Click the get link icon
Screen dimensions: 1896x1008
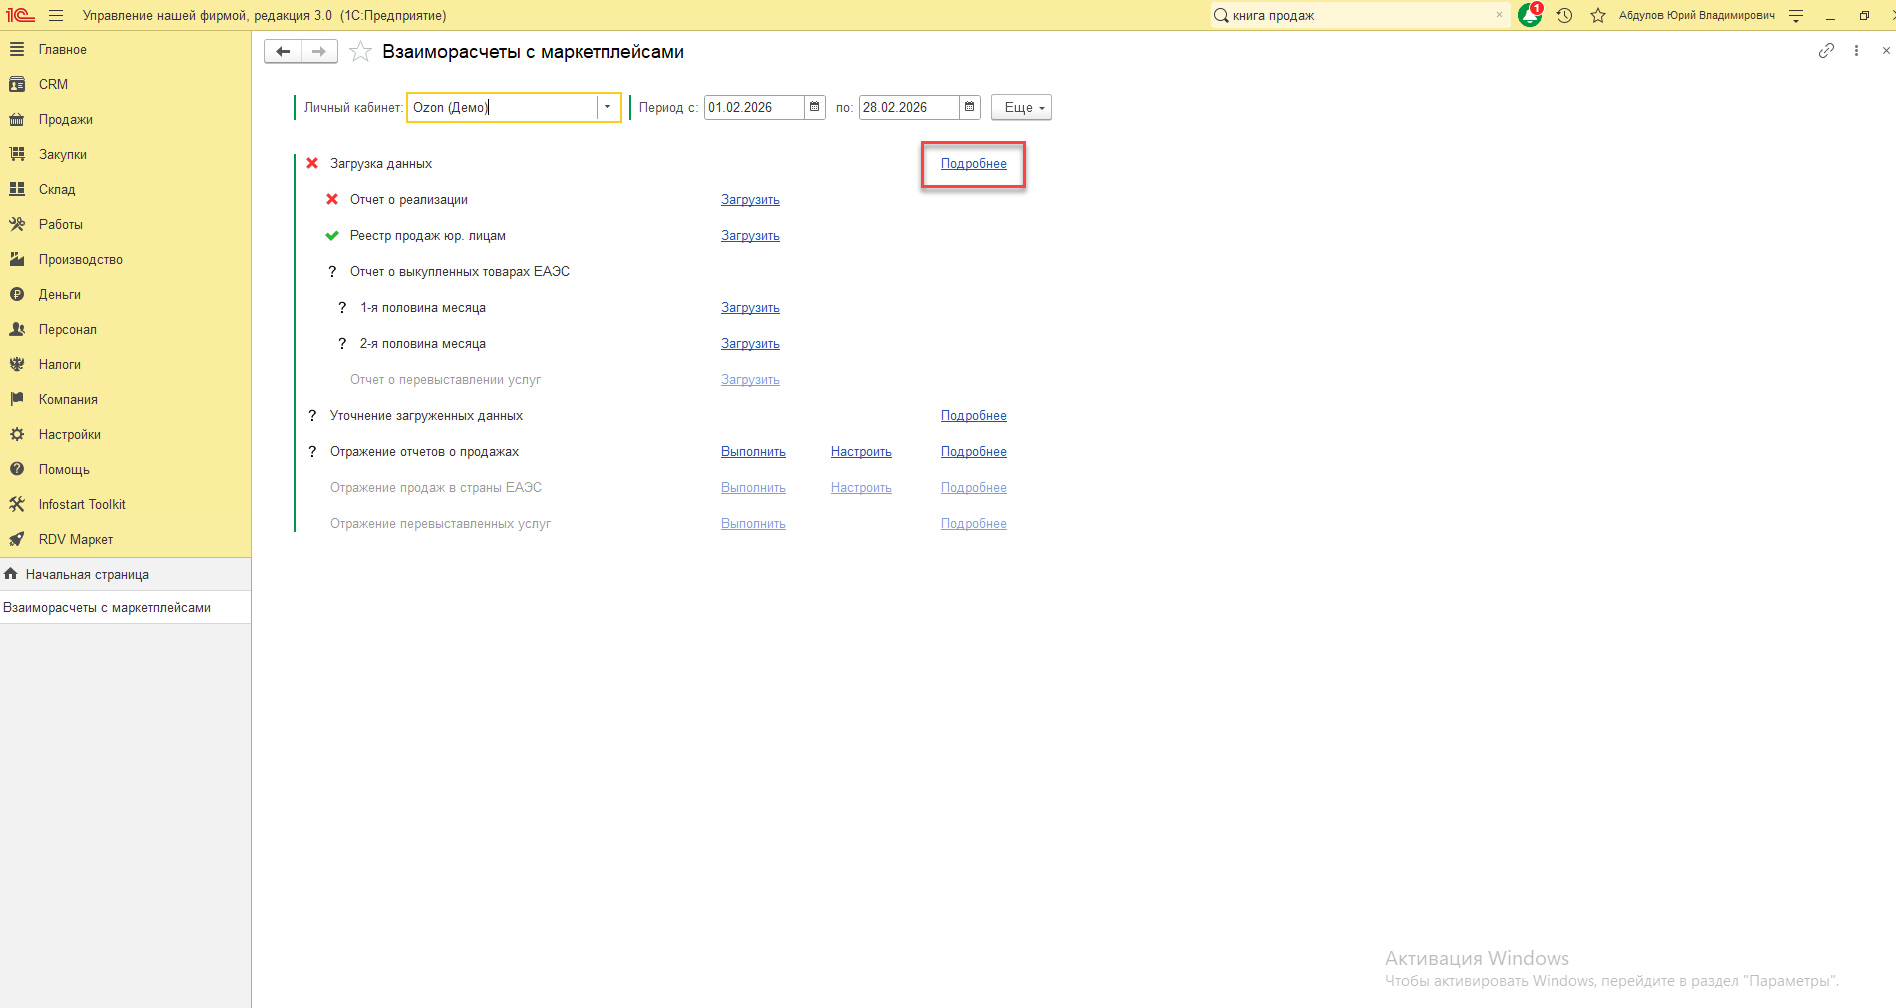[1826, 51]
